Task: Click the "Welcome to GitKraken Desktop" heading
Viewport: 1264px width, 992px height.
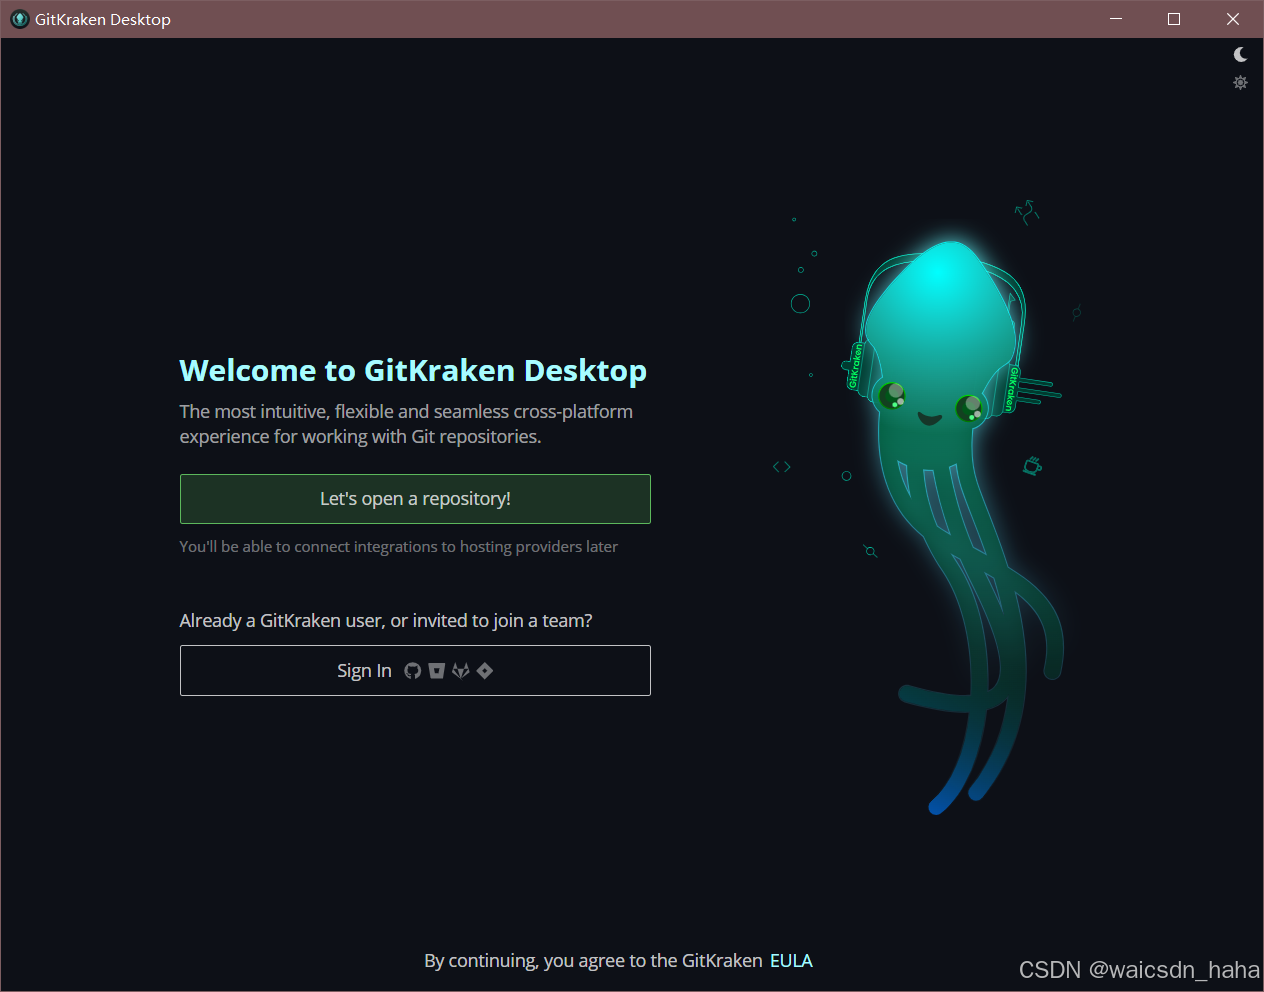Action: coord(413,370)
